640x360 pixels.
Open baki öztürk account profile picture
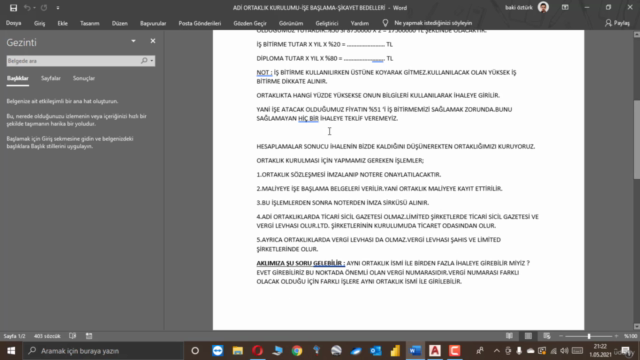click(543, 7)
